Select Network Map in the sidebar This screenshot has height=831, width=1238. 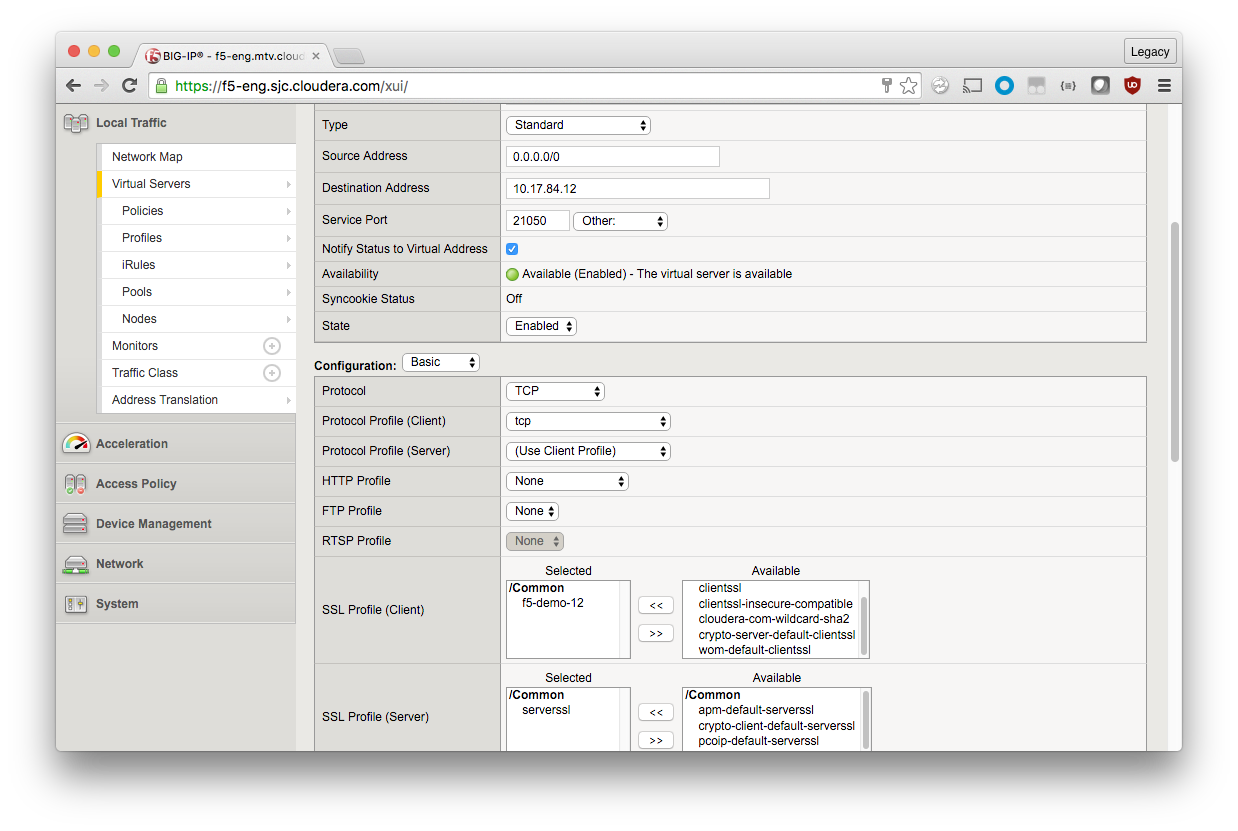coord(147,157)
